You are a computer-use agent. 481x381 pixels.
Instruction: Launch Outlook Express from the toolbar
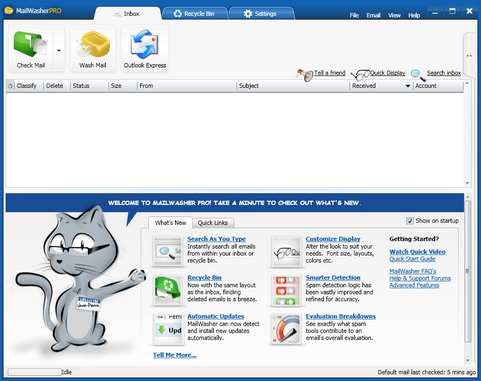145,49
